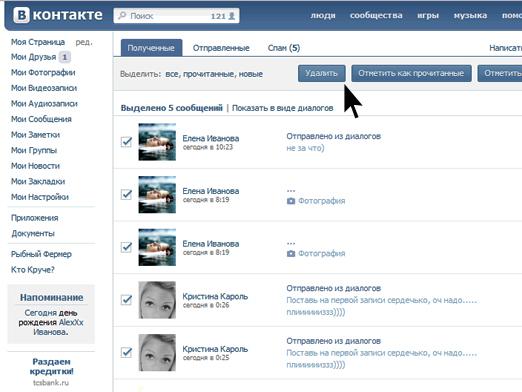Open 0:26 message 'Поставь на первой записи'
522x392 pixels.
pyautogui.click(x=382, y=306)
